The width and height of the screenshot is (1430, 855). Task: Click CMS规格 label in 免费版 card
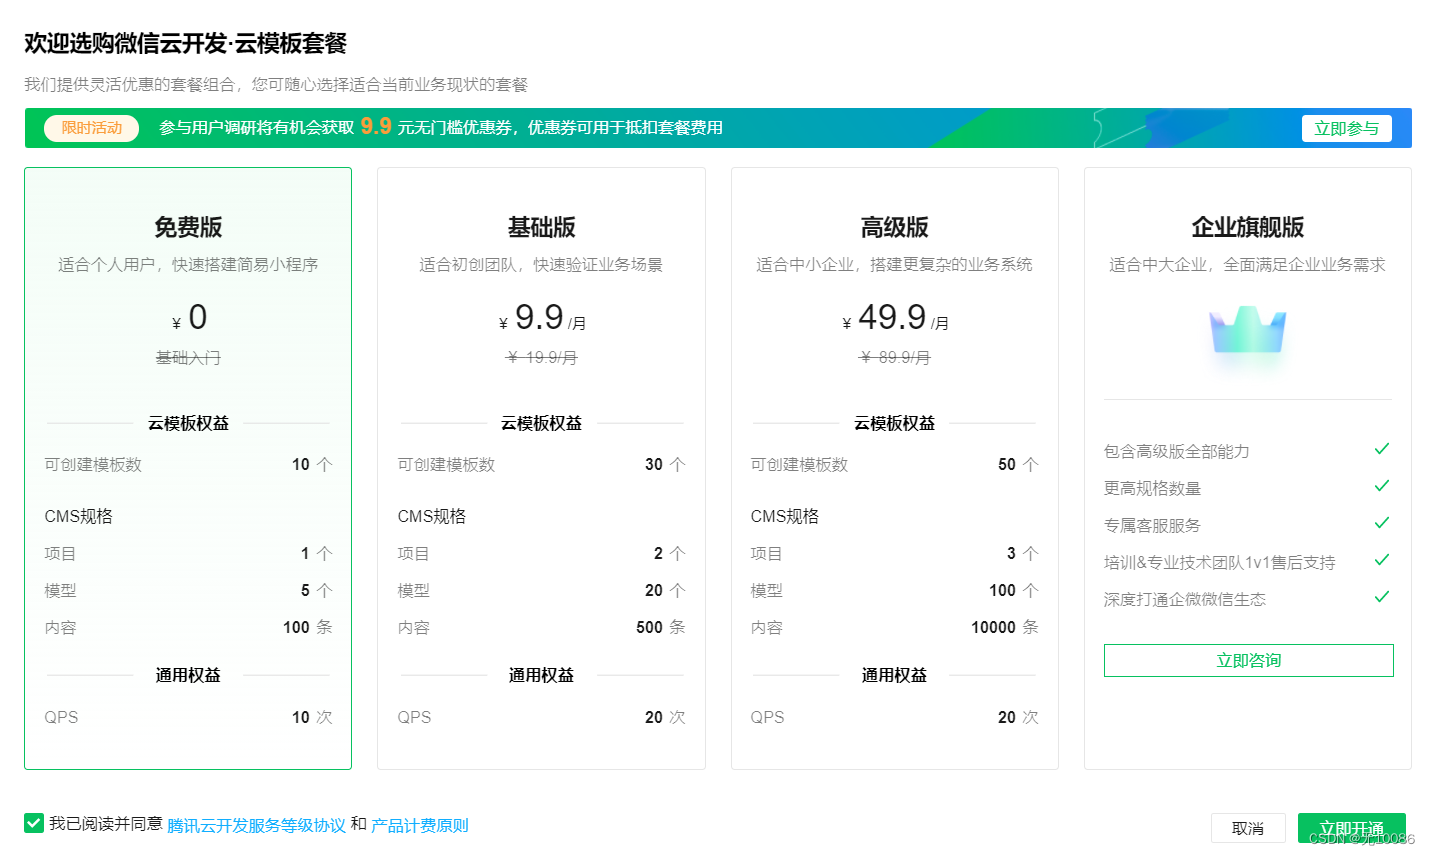(79, 516)
